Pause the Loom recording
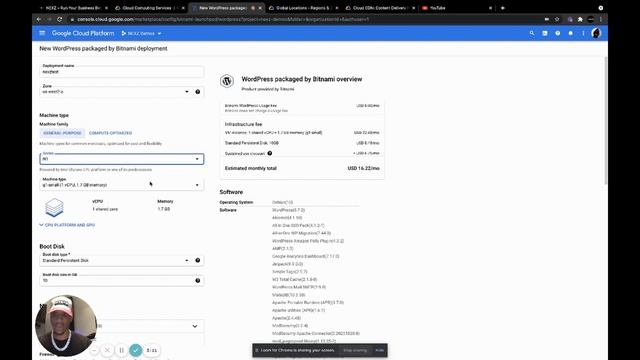 121,350
